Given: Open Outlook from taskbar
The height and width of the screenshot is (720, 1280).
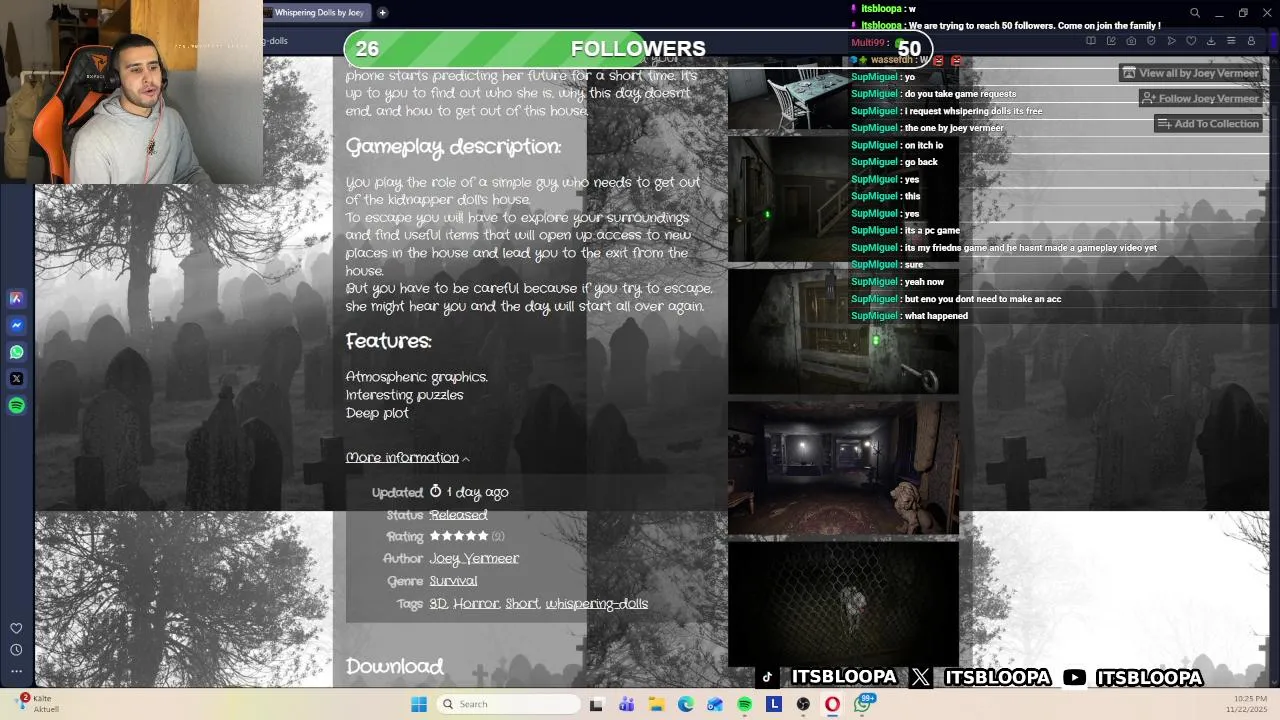Looking at the screenshot, I should [715, 704].
